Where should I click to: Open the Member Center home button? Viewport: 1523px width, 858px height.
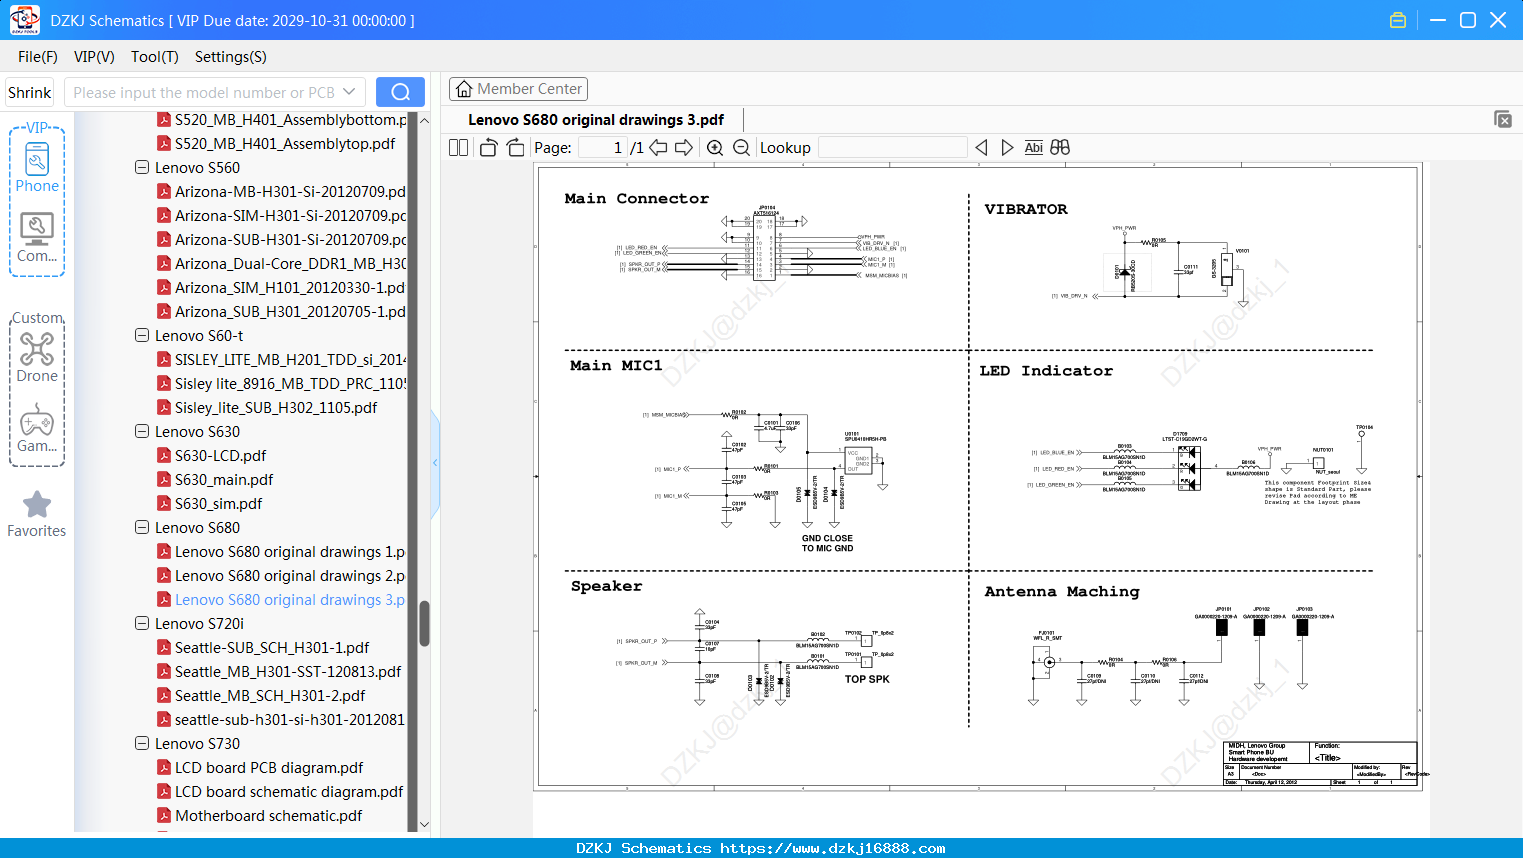click(x=518, y=89)
